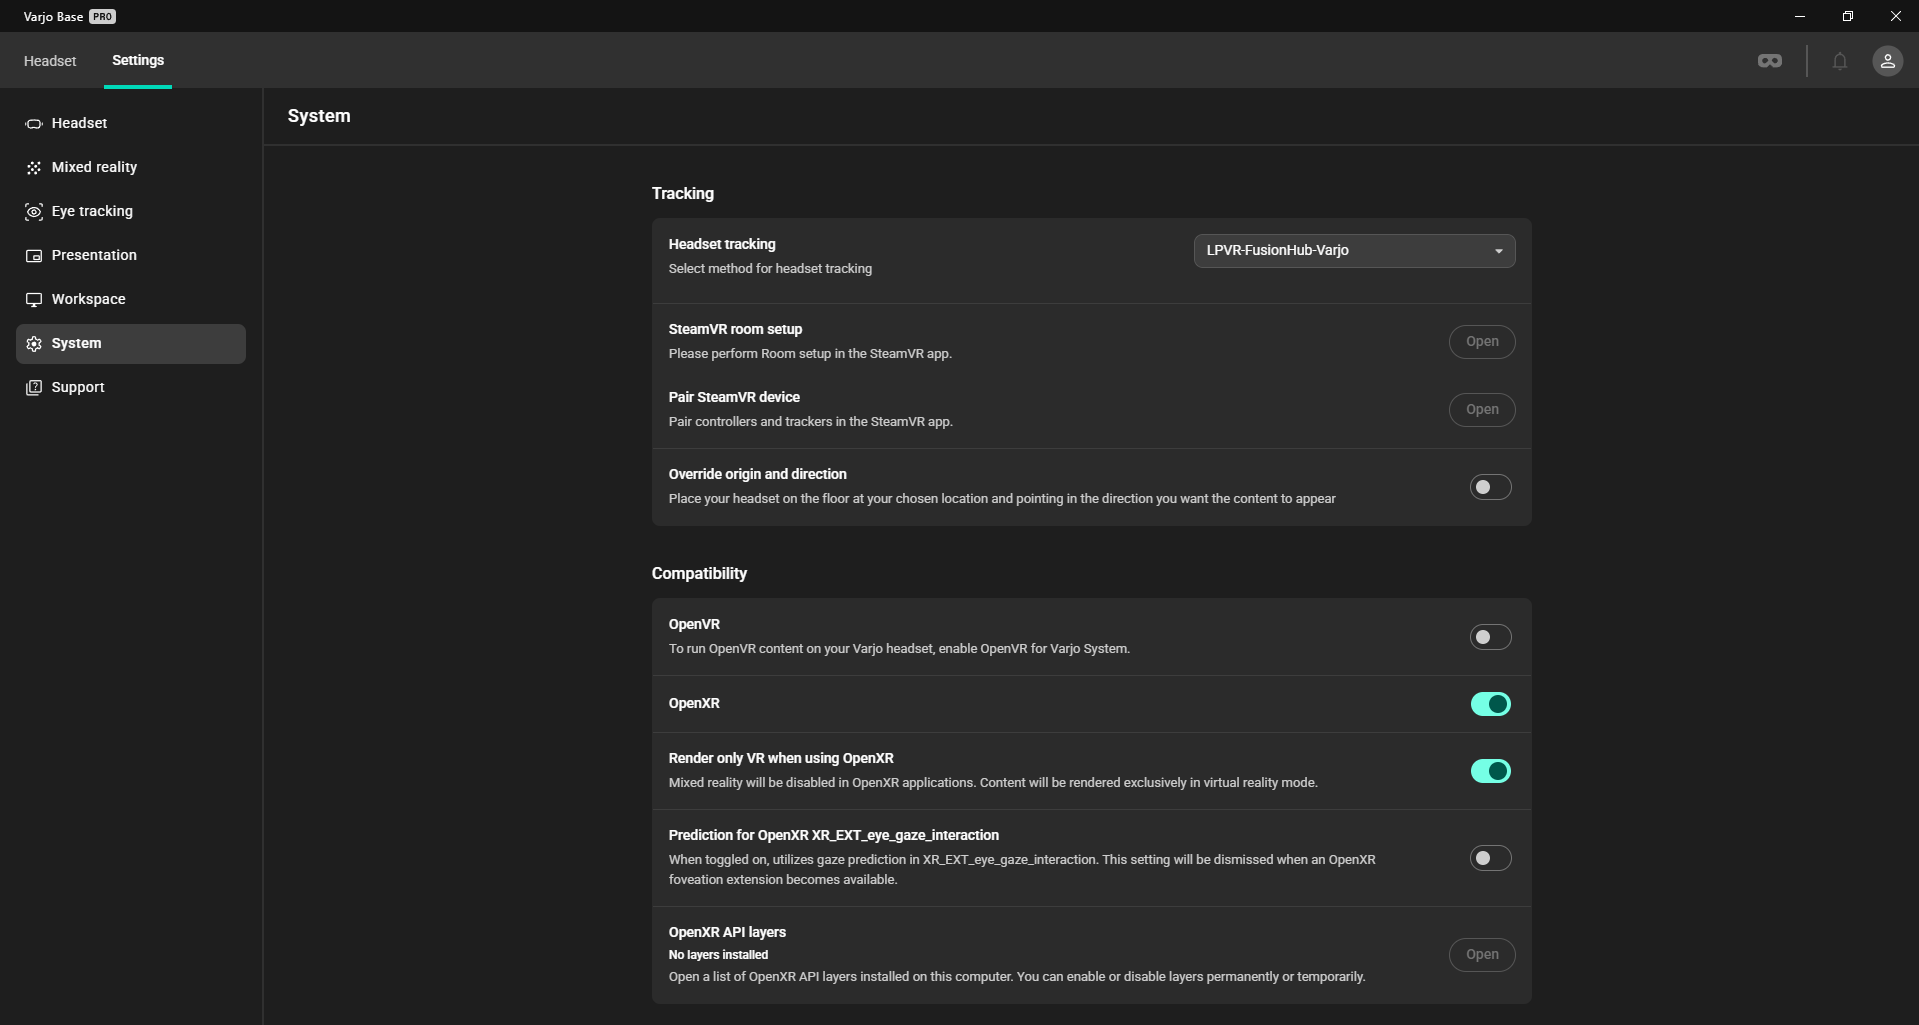Open the user account profile icon
The width and height of the screenshot is (1919, 1025).
(x=1888, y=61)
